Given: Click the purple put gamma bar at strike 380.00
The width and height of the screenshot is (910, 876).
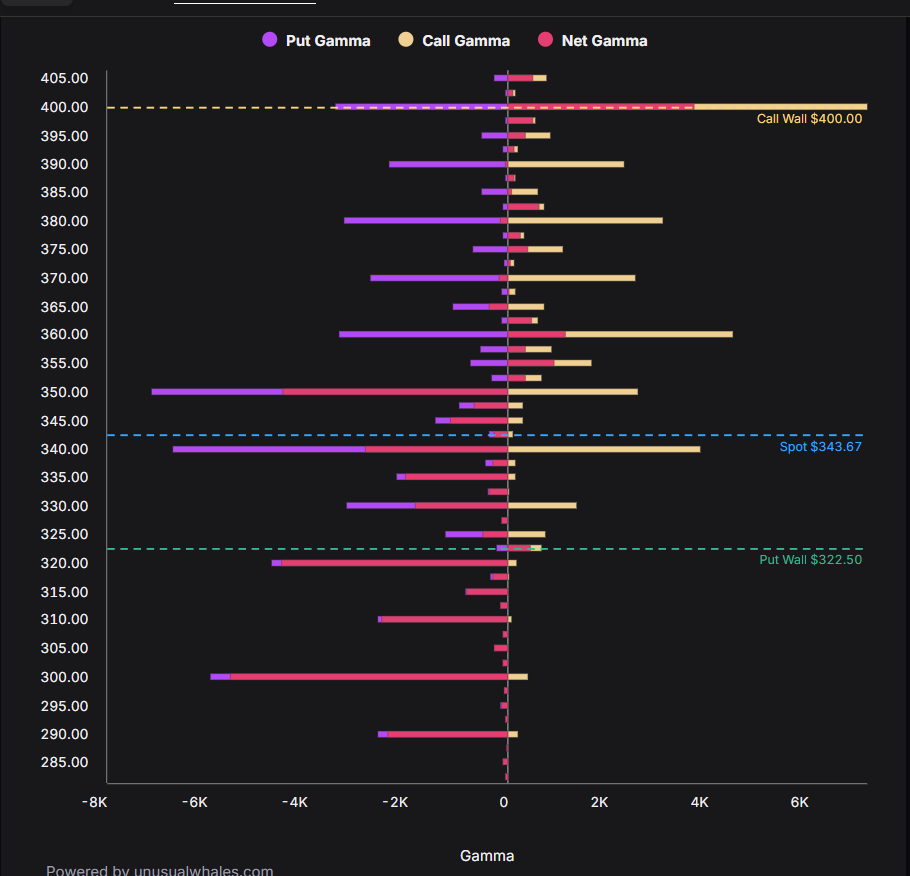Looking at the screenshot, I should (422, 221).
